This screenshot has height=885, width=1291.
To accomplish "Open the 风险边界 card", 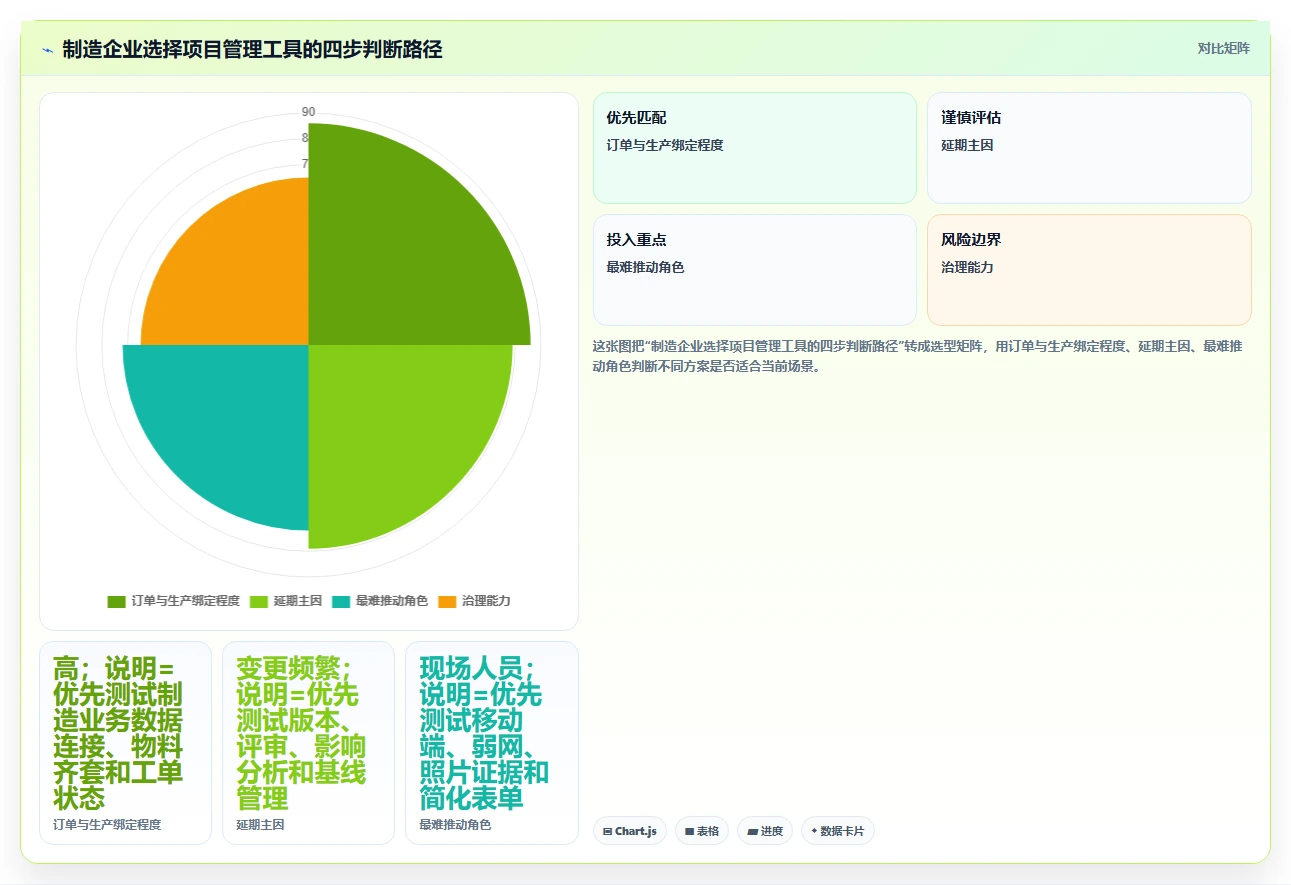I will coord(1089,270).
